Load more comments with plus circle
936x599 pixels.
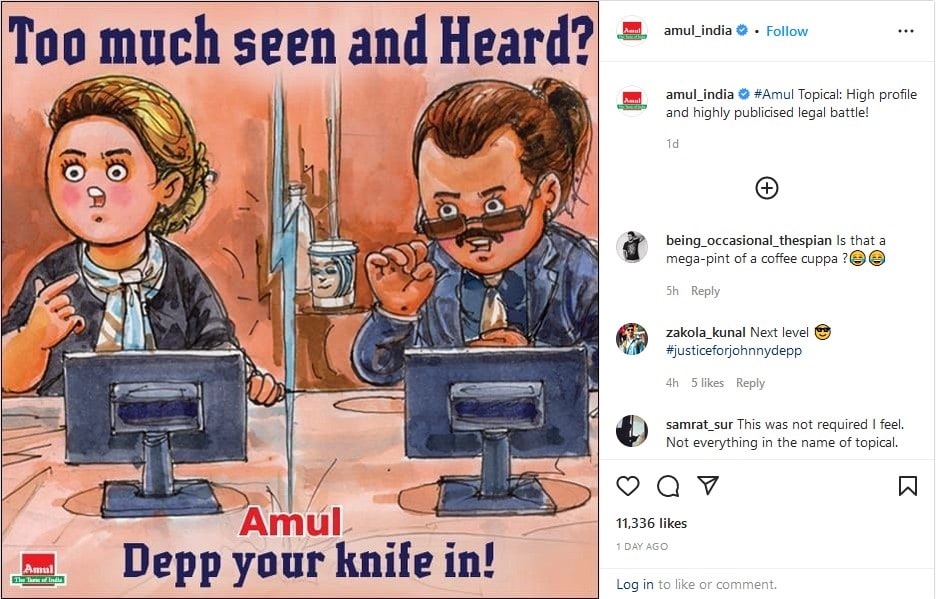[766, 188]
